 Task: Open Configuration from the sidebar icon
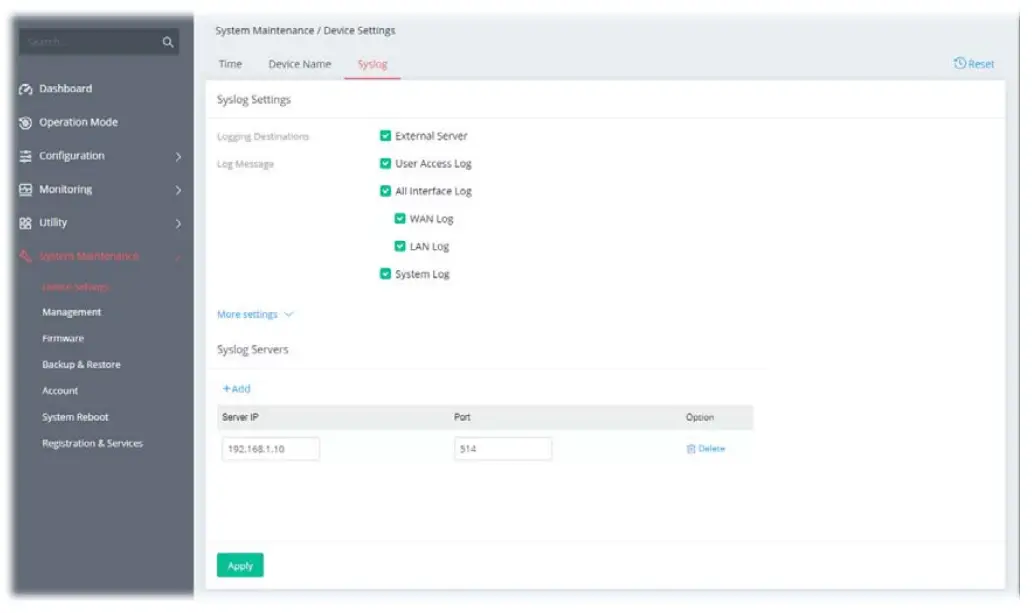click(25, 155)
